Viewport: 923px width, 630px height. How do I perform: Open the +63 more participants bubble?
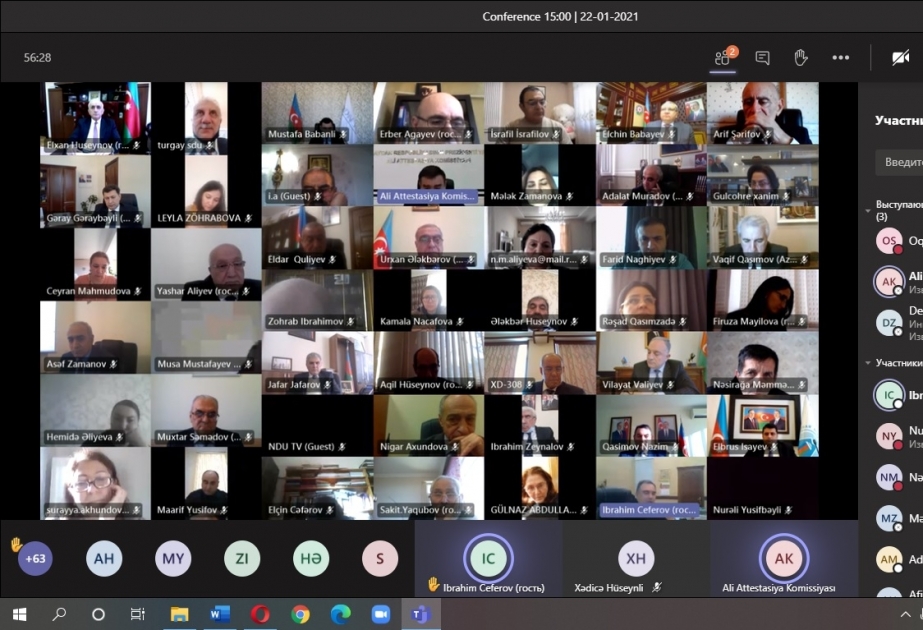[x=35, y=558]
